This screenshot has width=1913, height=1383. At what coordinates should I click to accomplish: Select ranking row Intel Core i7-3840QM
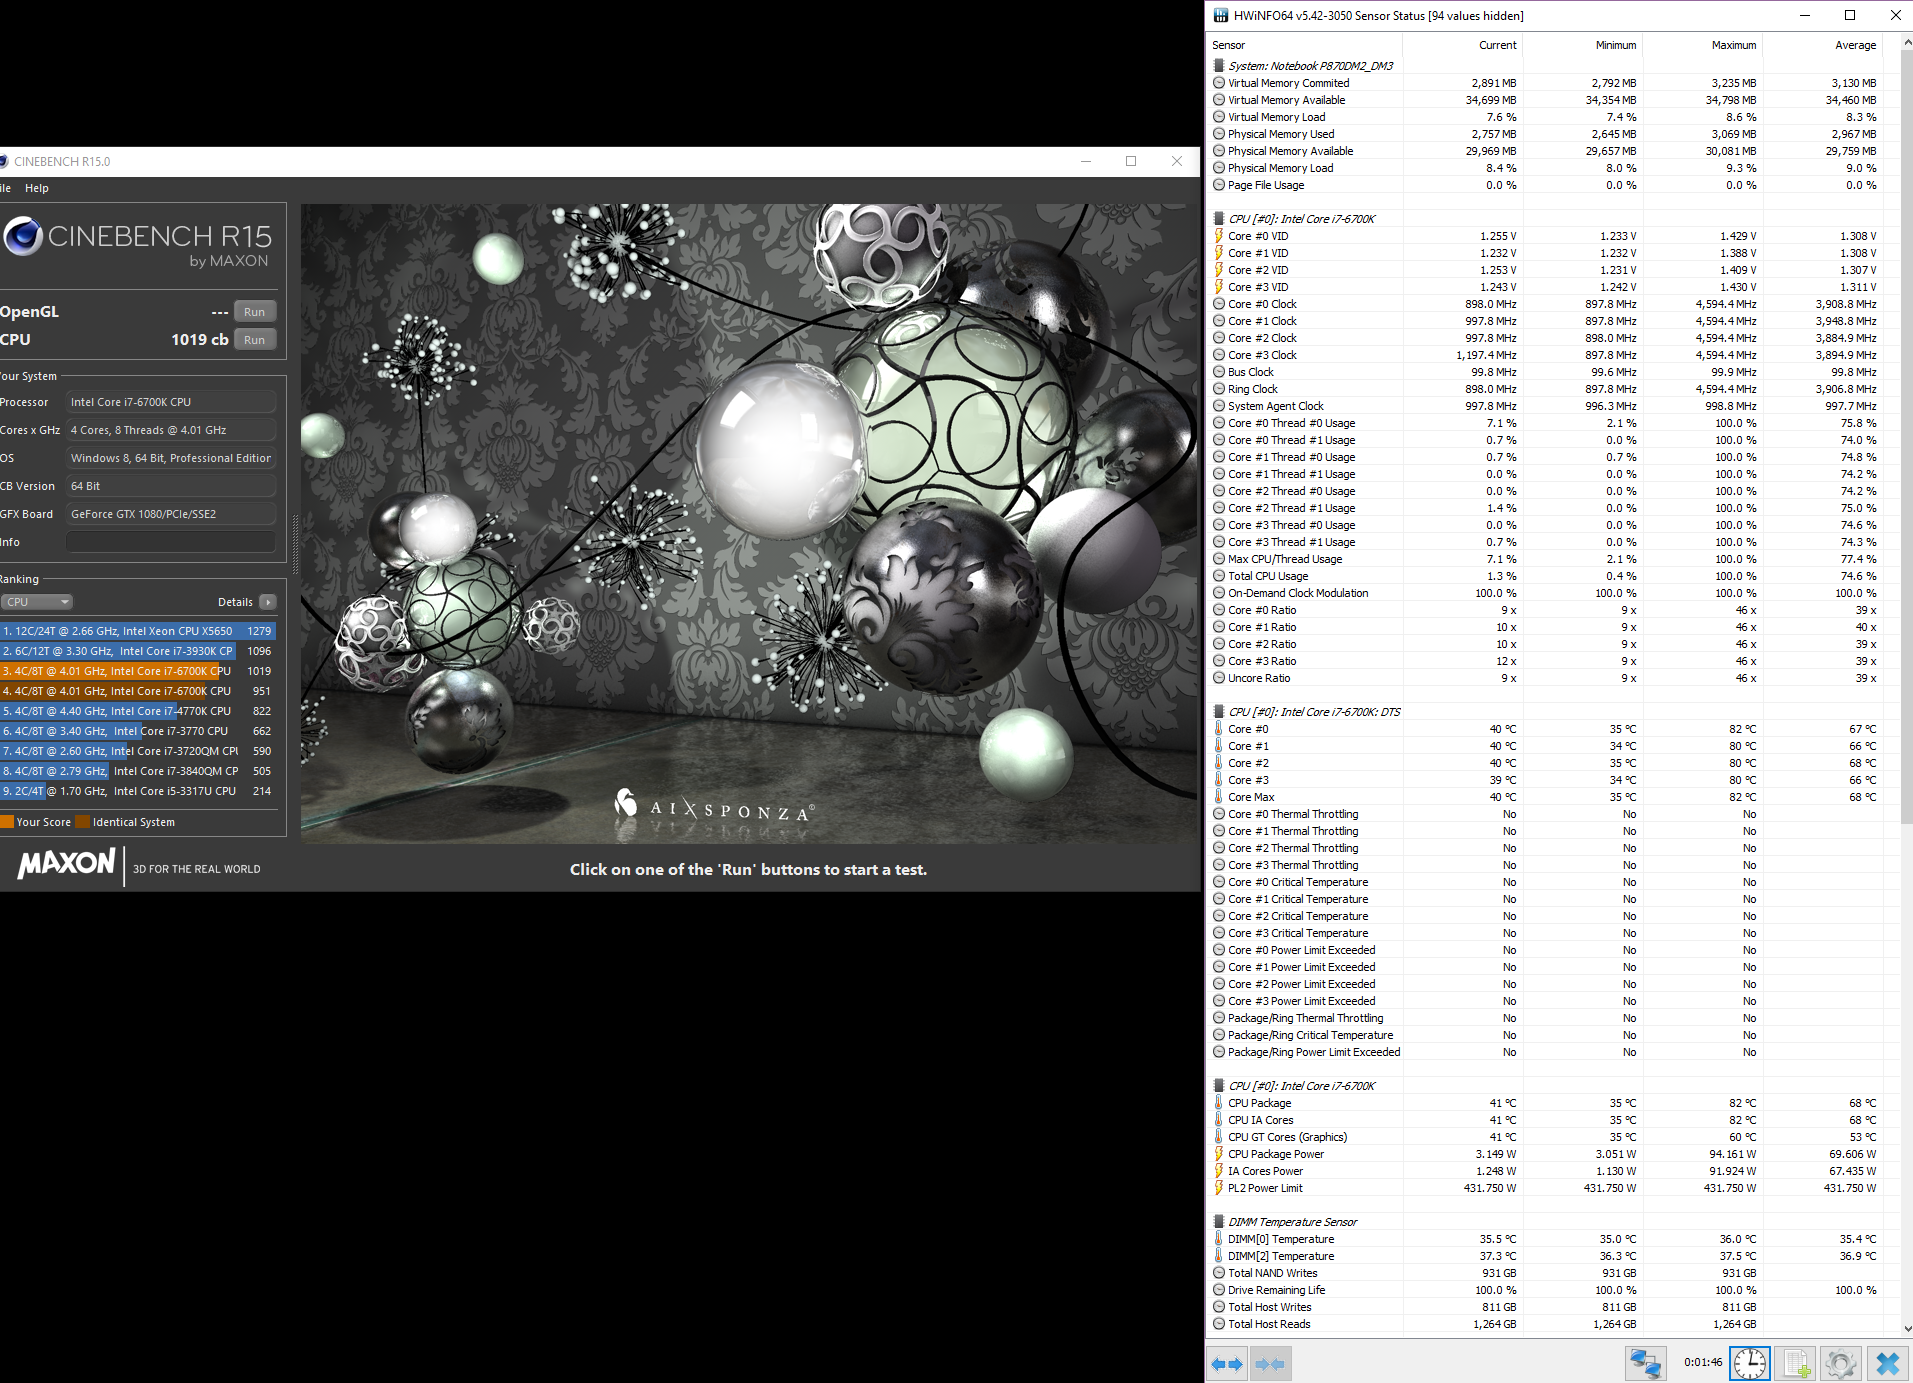(x=138, y=771)
